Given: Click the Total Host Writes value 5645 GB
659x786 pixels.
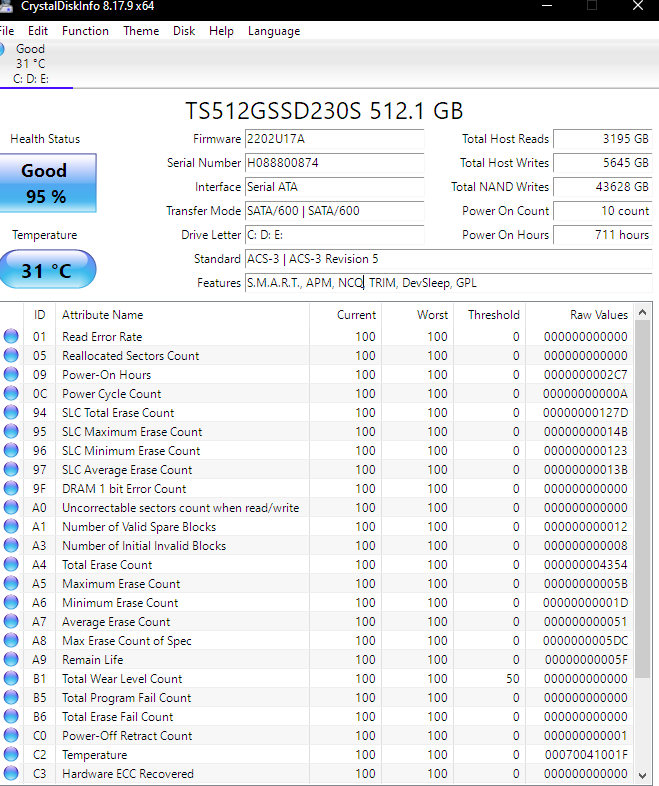Looking at the screenshot, I should tap(602, 163).
